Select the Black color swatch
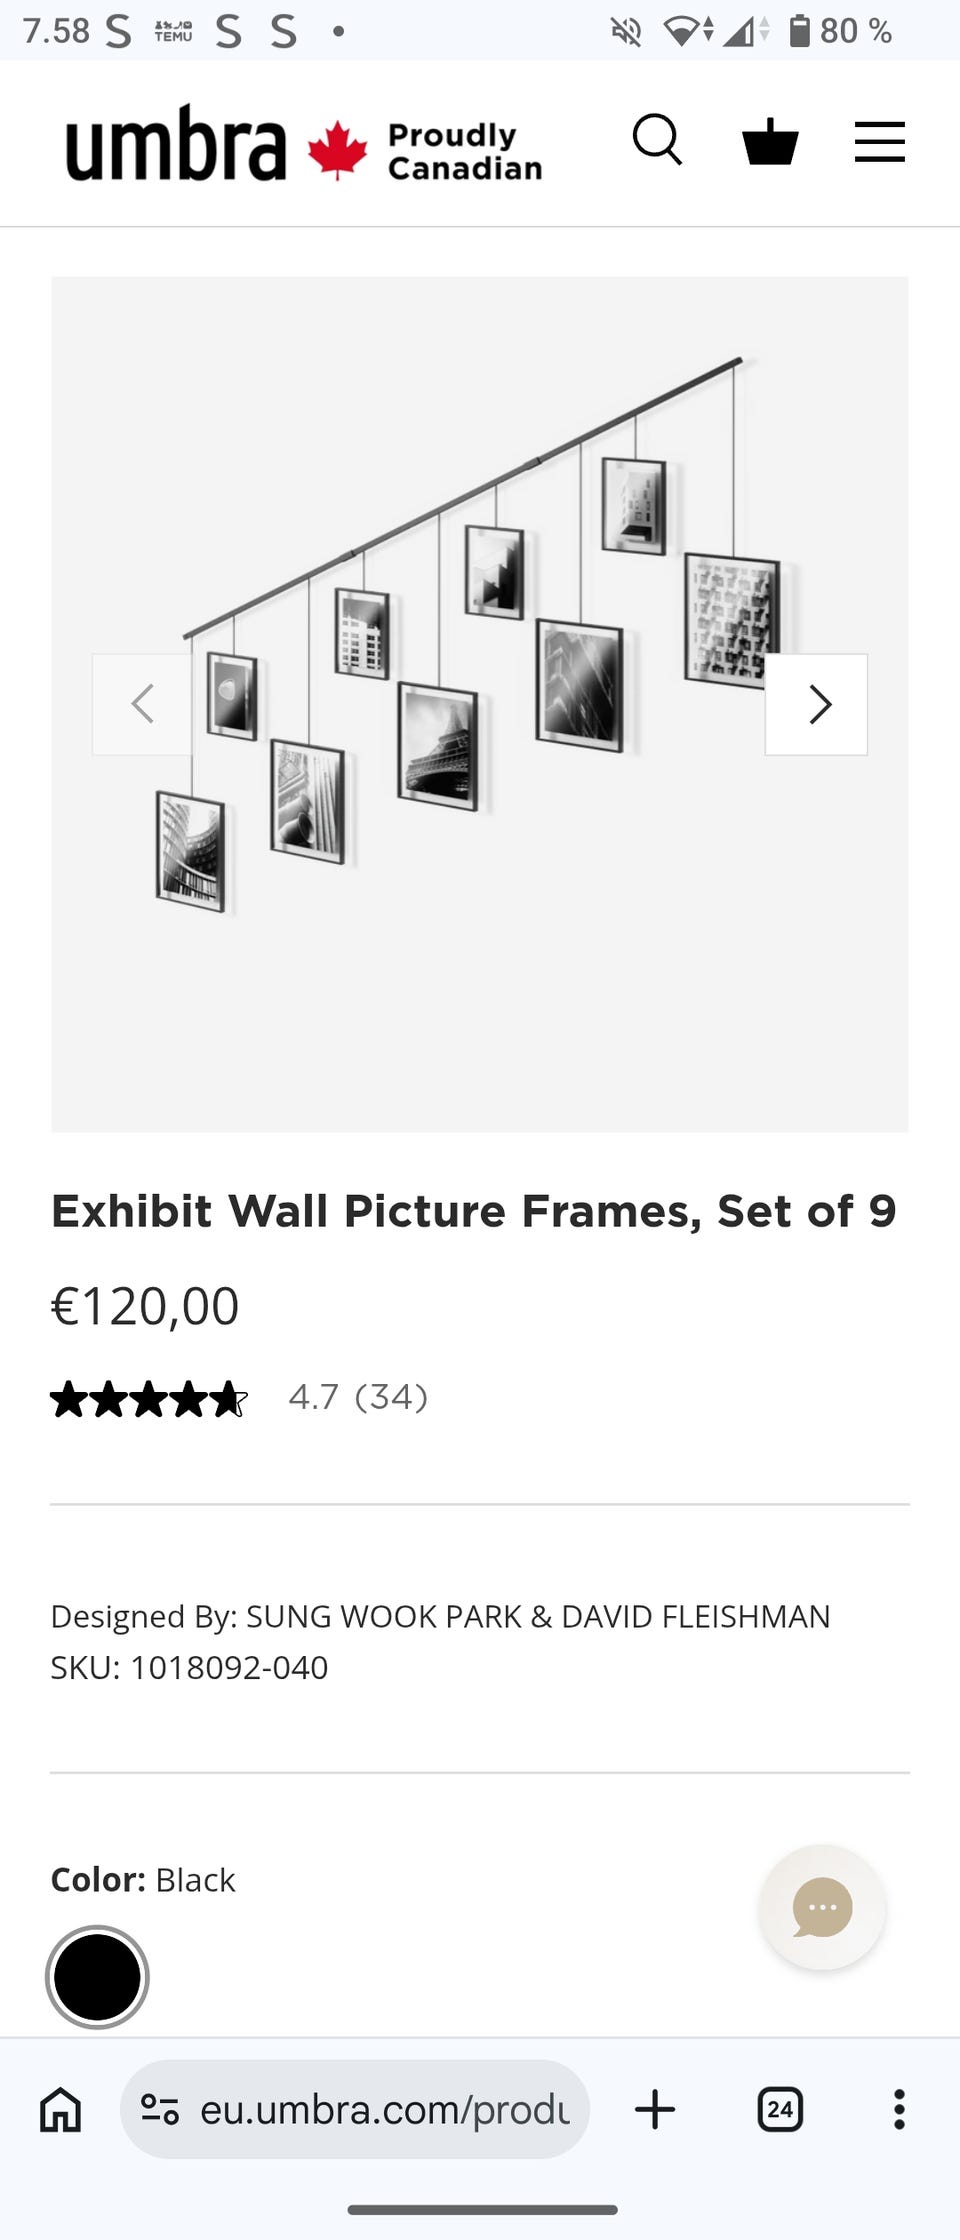Screen dimensions: 960x2240 click(97, 1977)
